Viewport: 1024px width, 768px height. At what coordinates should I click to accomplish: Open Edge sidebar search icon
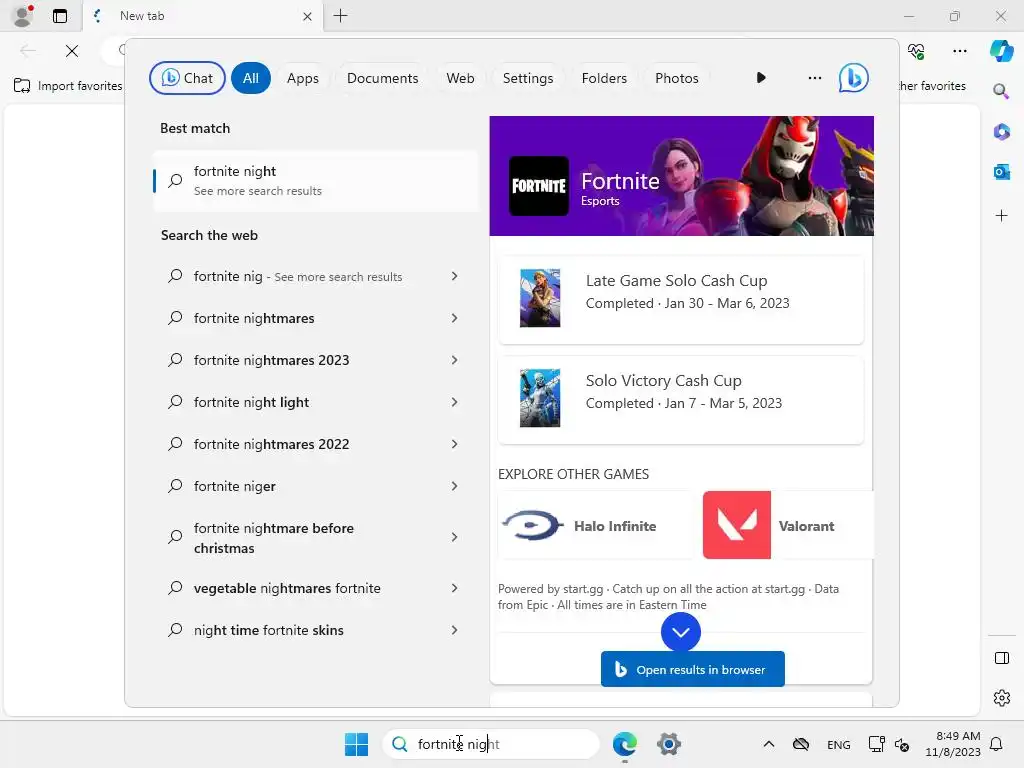[1001, 91]
